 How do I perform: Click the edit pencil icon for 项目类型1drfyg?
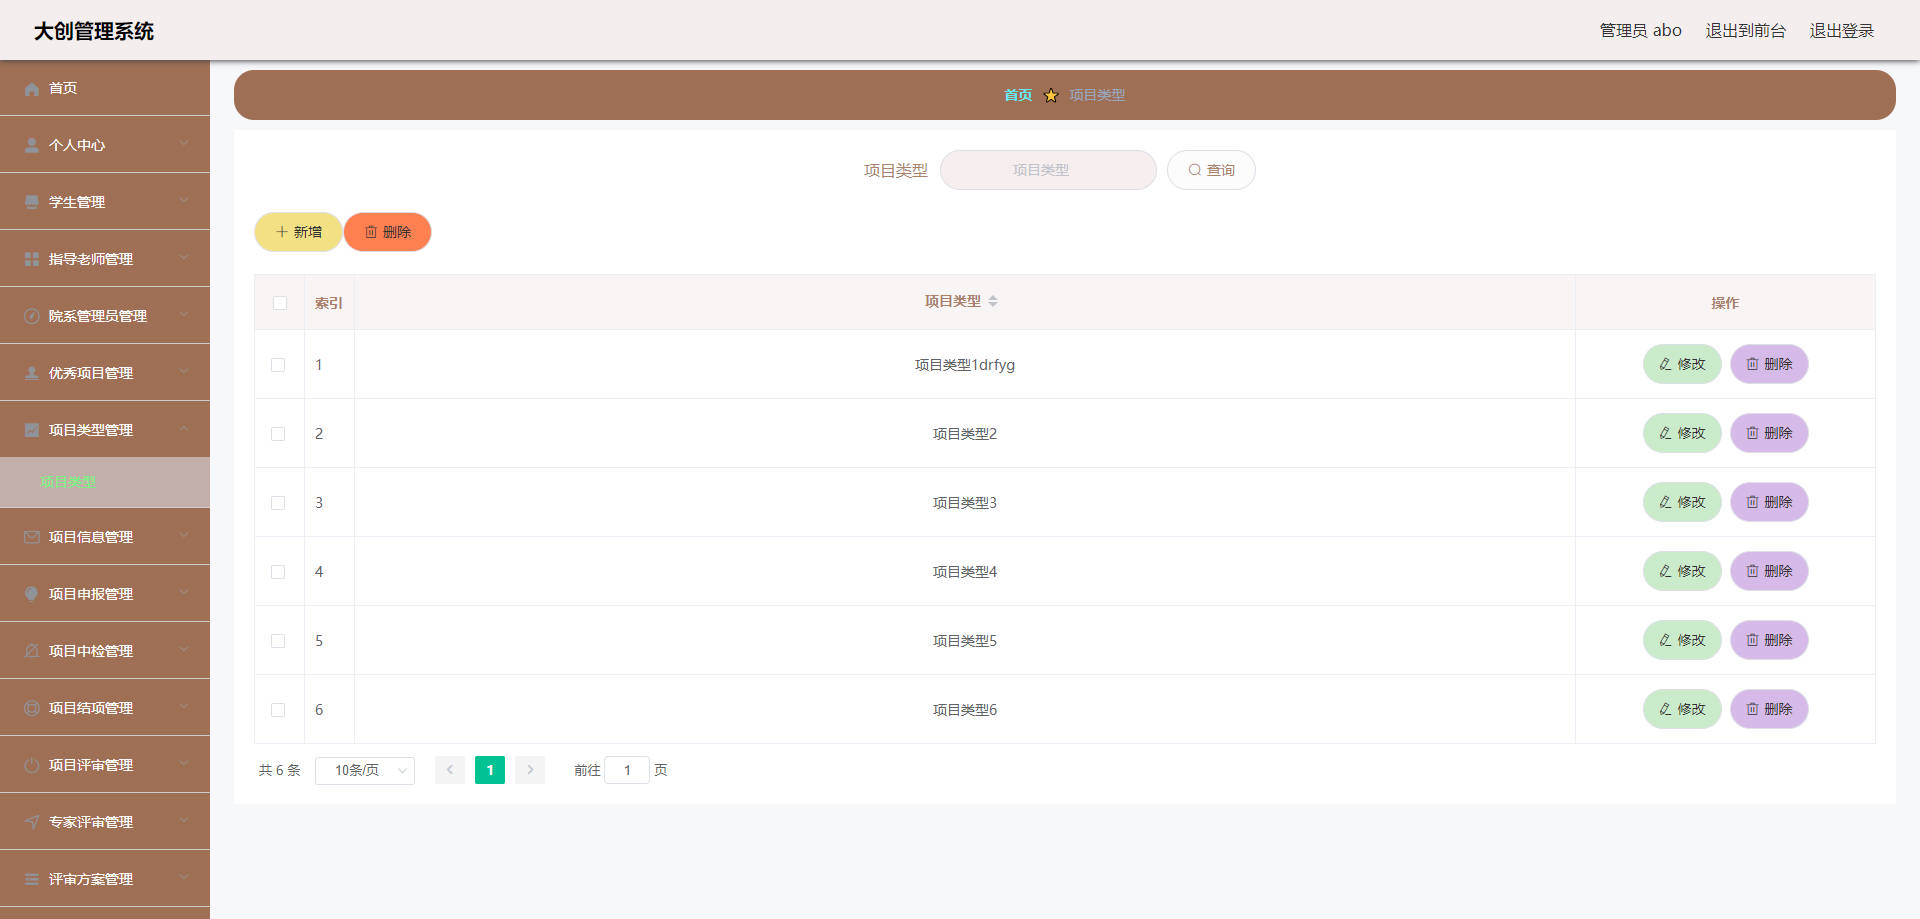[x=1665, y=364]
